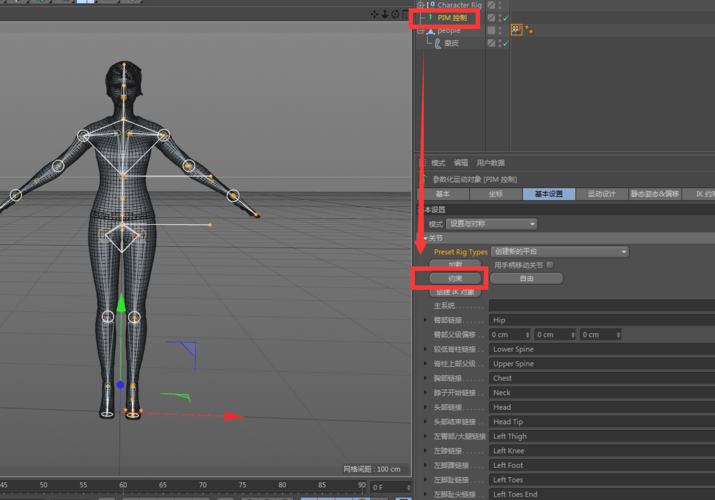Viewport: 715px width, 500px height.
Task: Toggle green checkmark for 蒙皮 object
Action: (505, 43)
